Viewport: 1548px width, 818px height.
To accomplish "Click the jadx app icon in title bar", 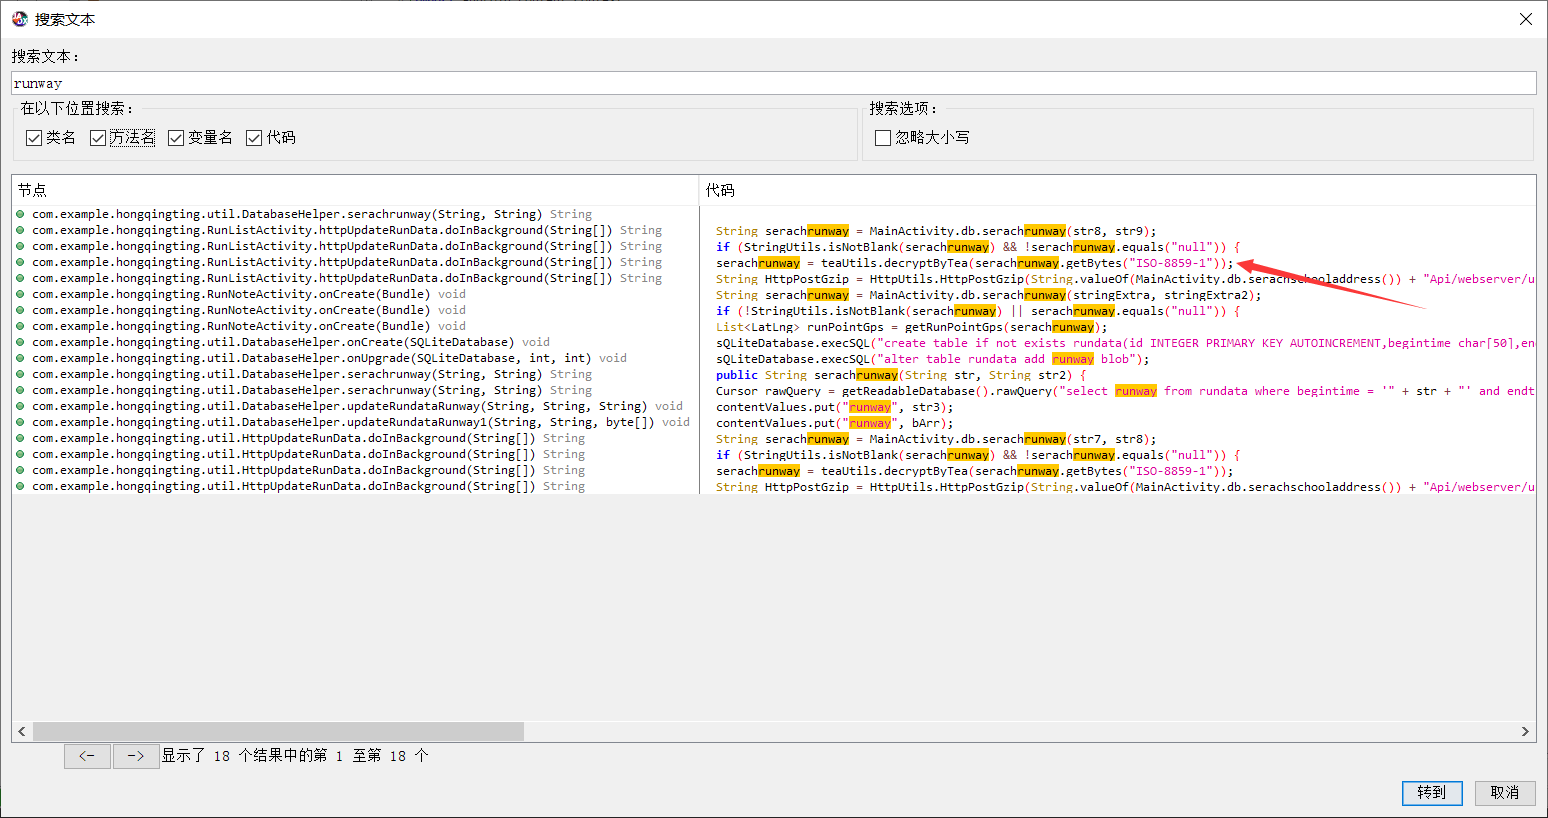I will click(20, 19).
